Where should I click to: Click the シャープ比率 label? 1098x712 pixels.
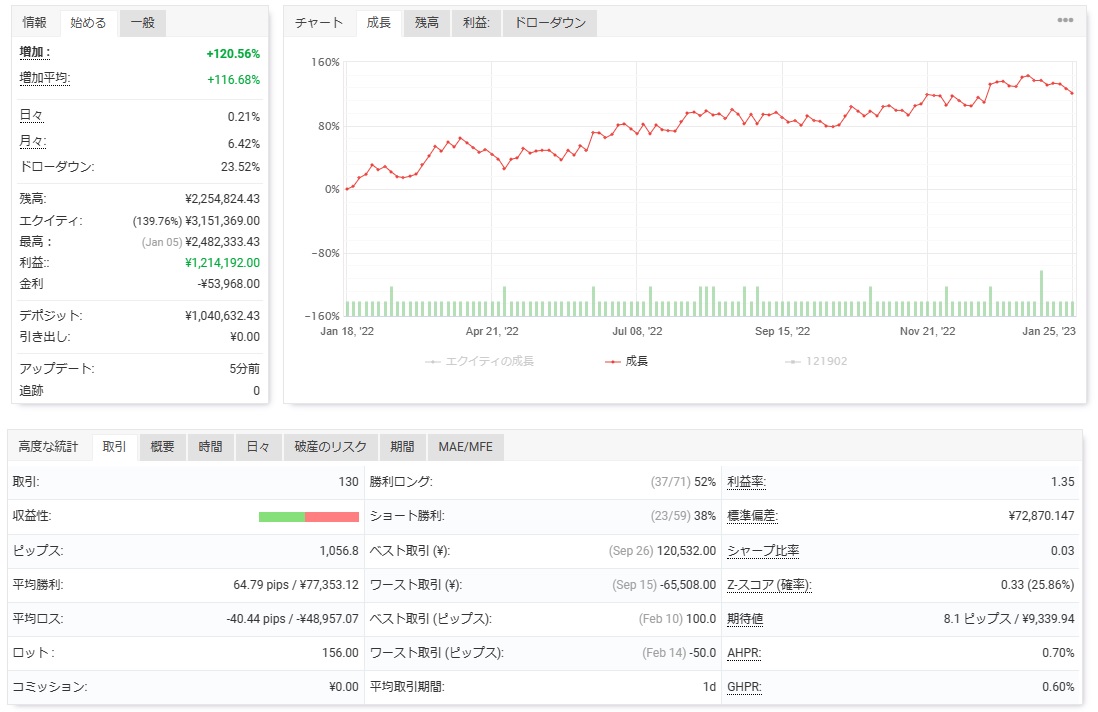coord(763,551)
